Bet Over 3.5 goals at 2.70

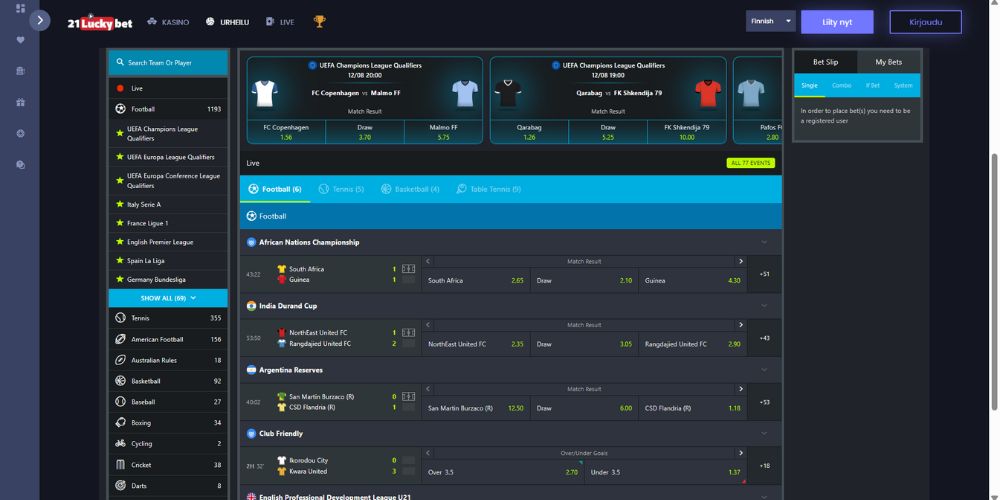click(x=503, y=472)
